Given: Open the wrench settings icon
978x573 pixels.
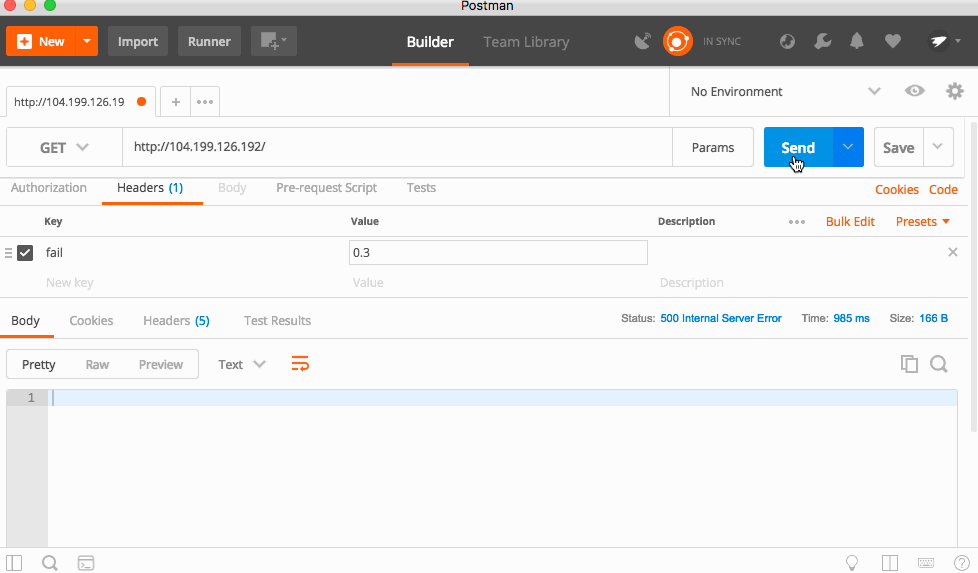Looking at the screenshot, I should [823, 41].
